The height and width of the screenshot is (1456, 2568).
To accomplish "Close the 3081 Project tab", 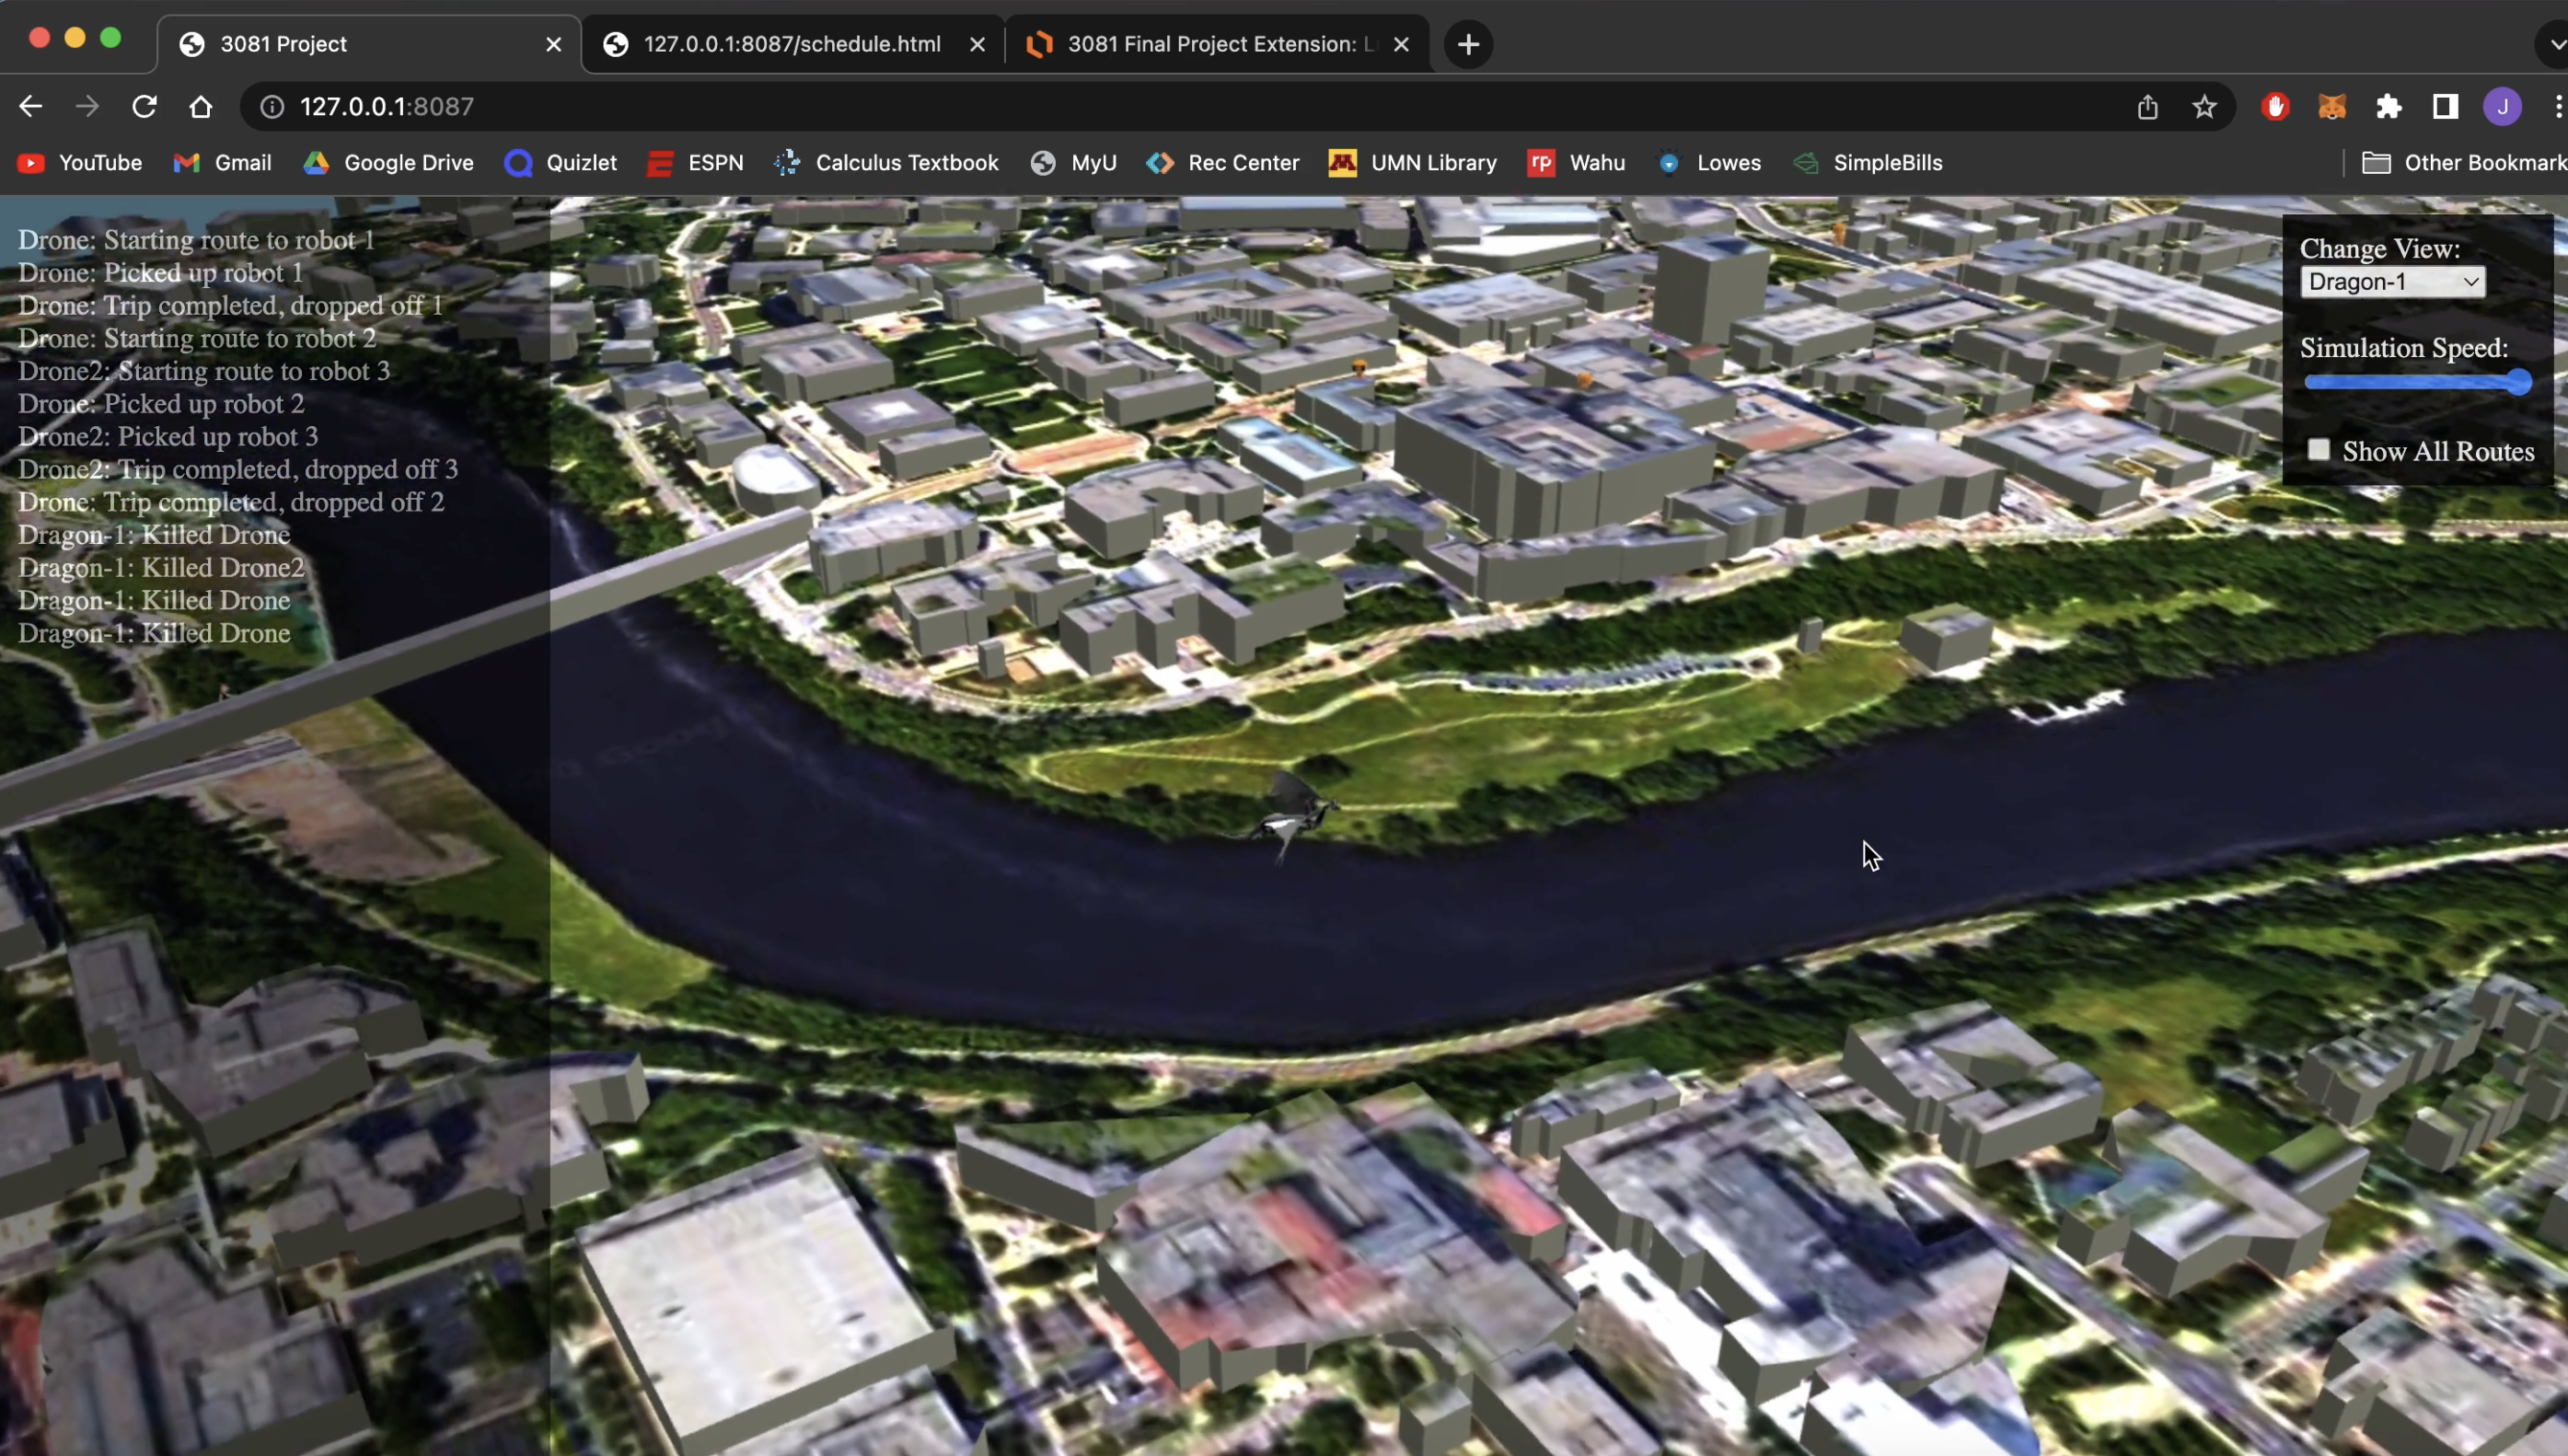I will click(553, 44).
